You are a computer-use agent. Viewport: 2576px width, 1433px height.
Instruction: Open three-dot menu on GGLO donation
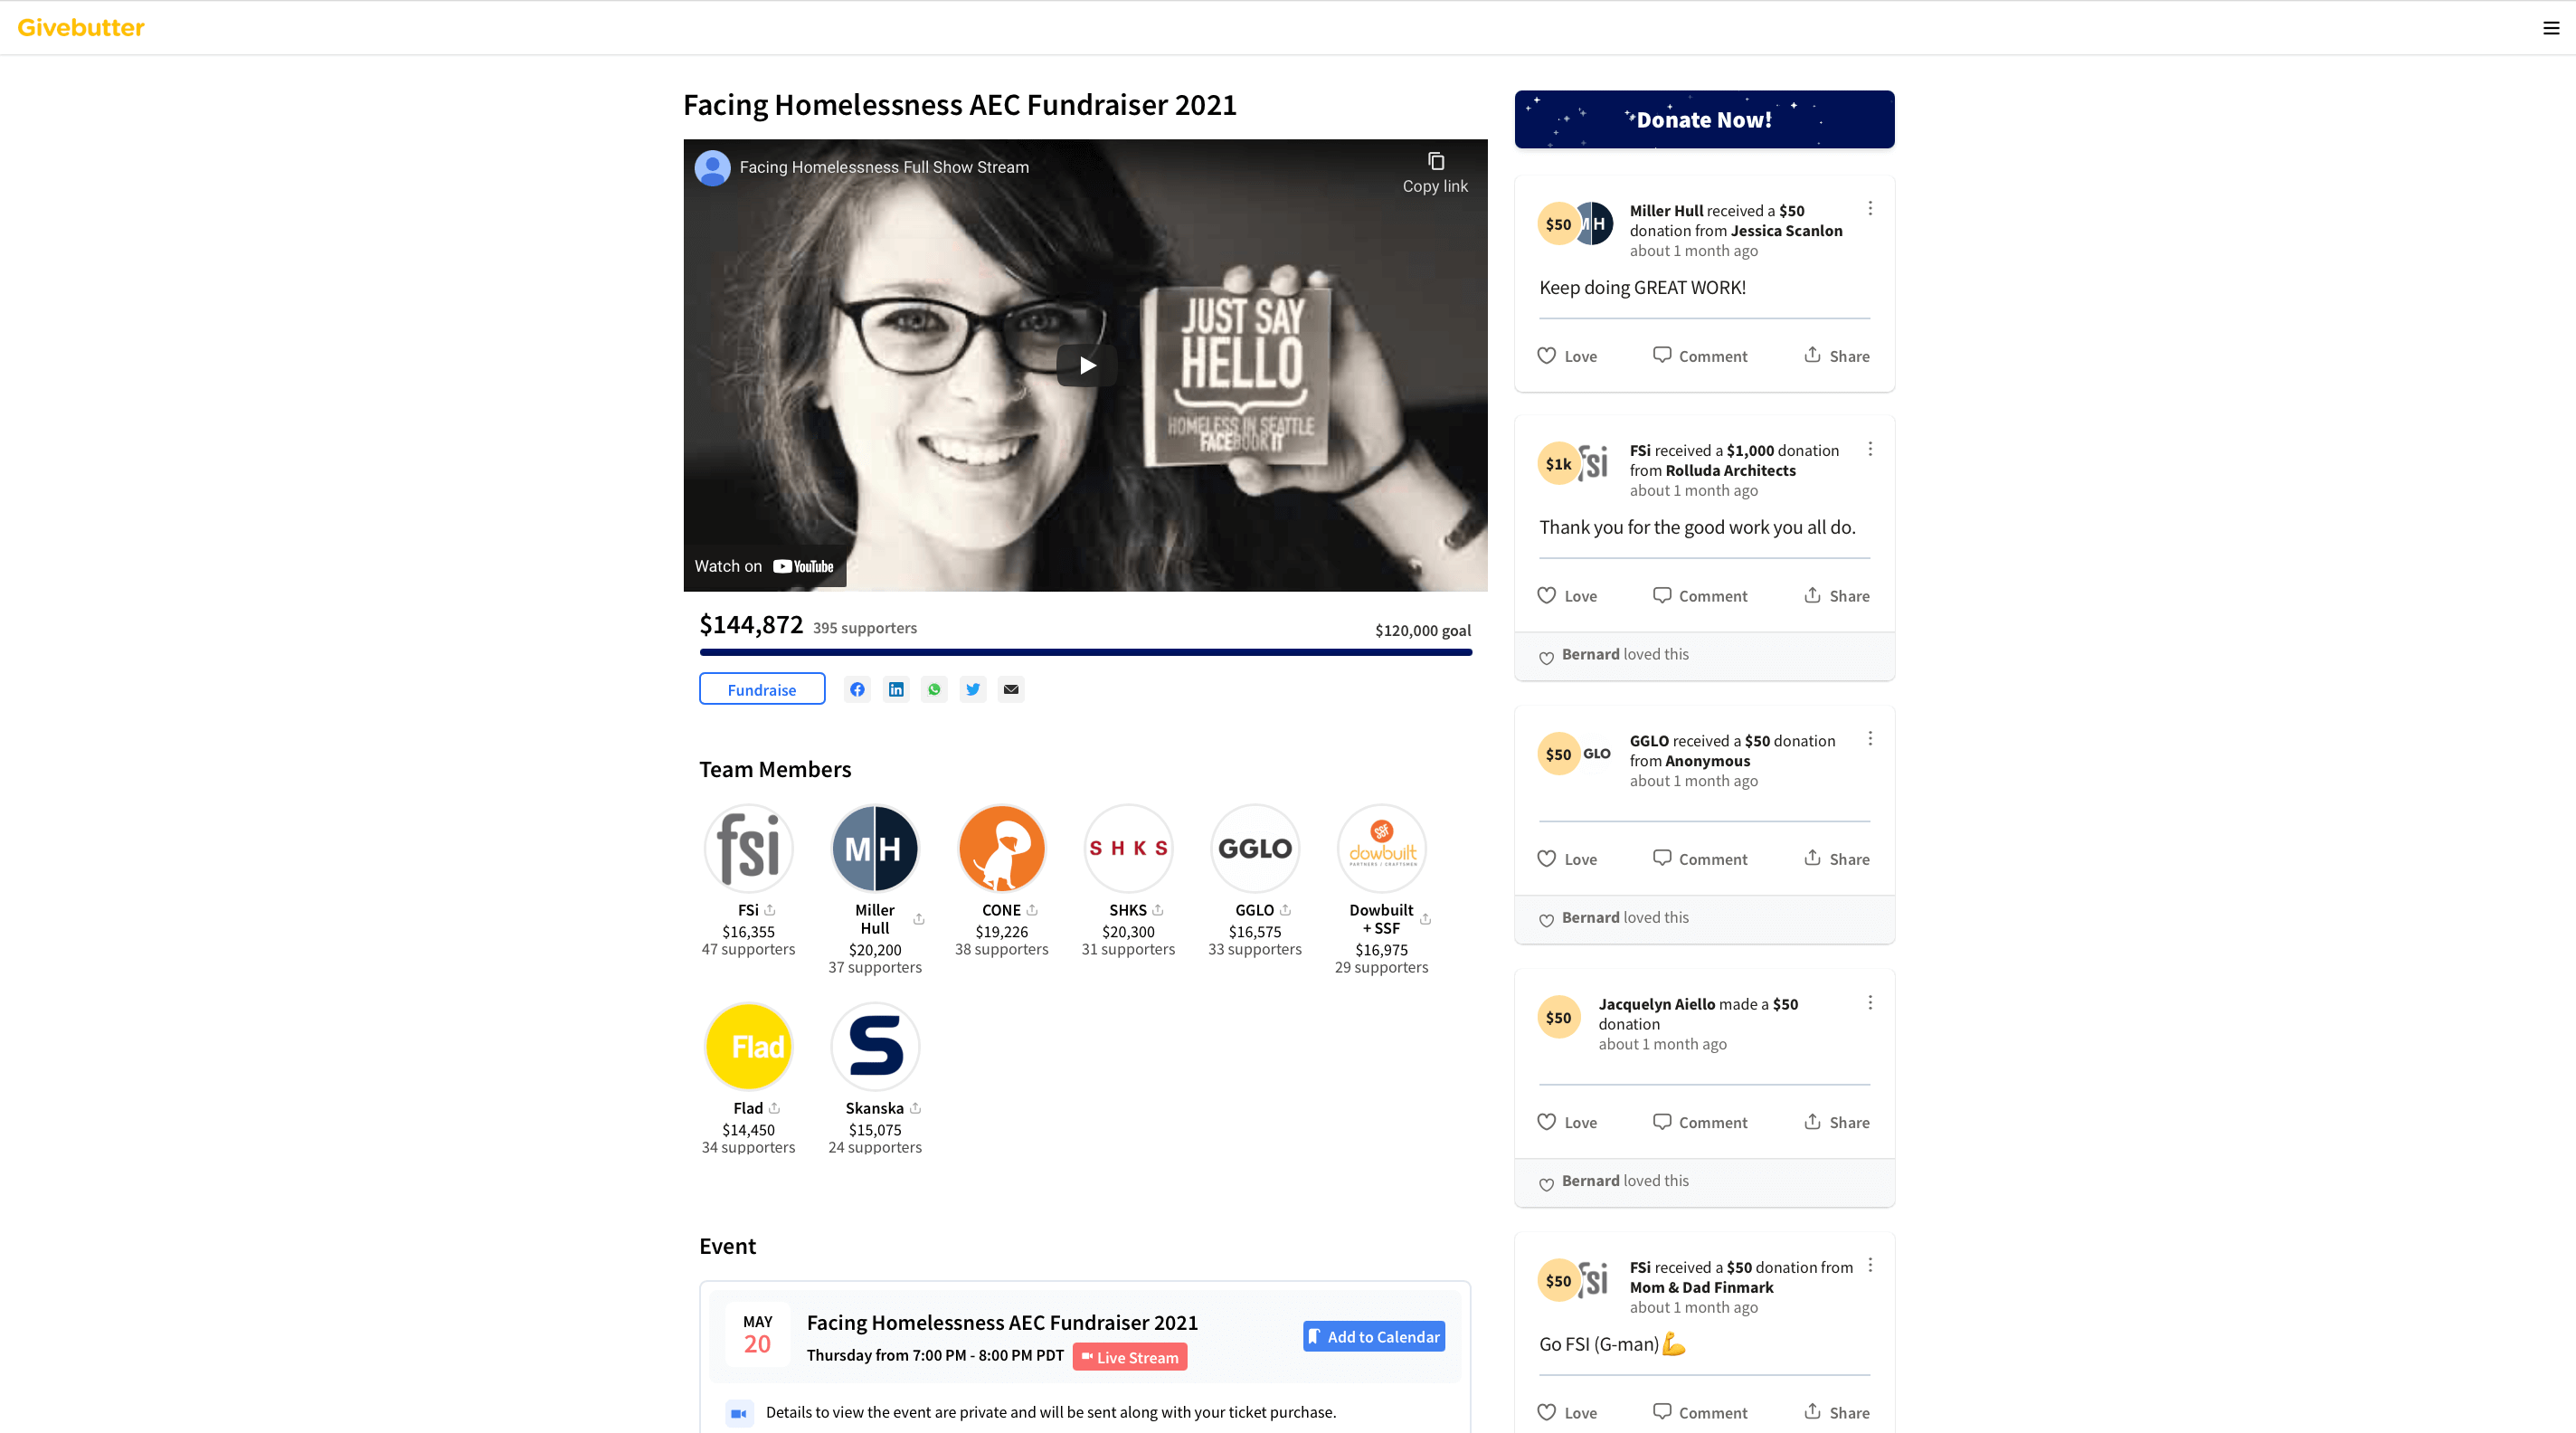(x=1870, y=739)
